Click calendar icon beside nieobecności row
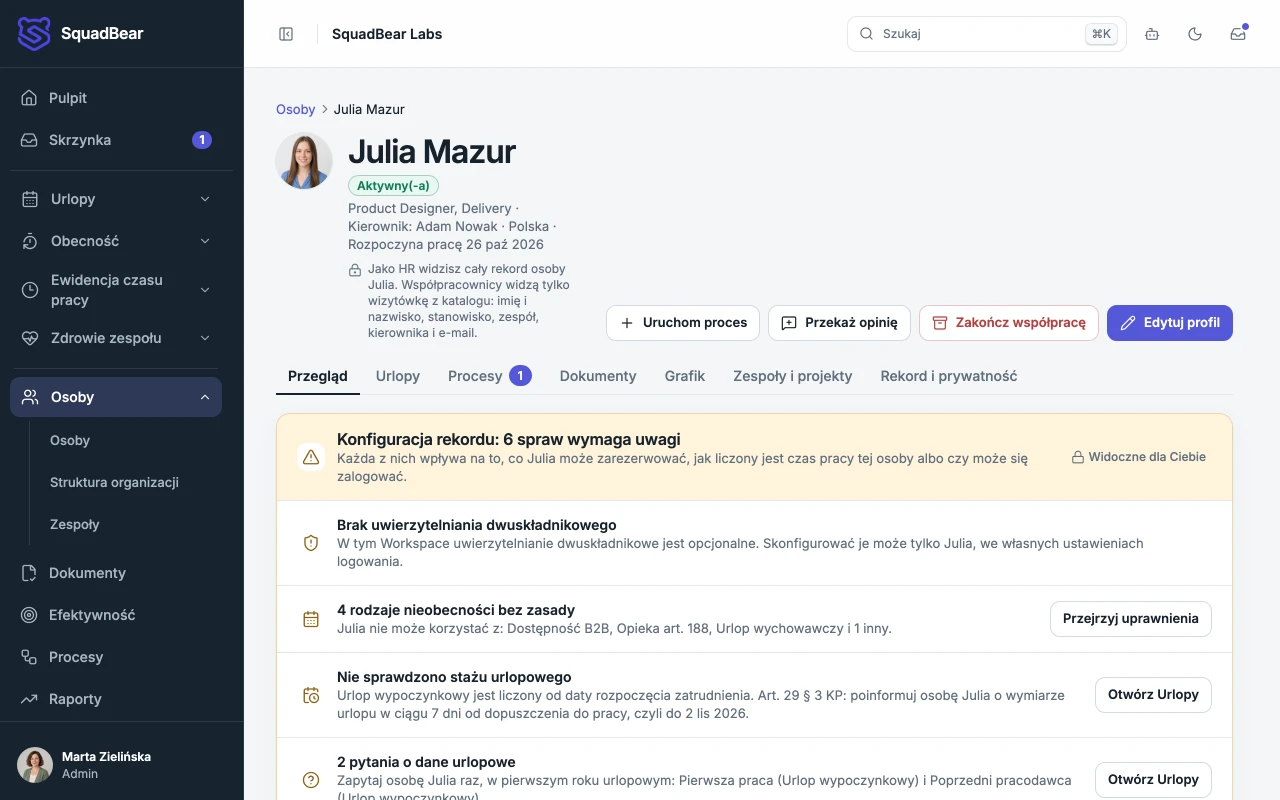This screenshot has width=1280, height=800. (311, 619)
